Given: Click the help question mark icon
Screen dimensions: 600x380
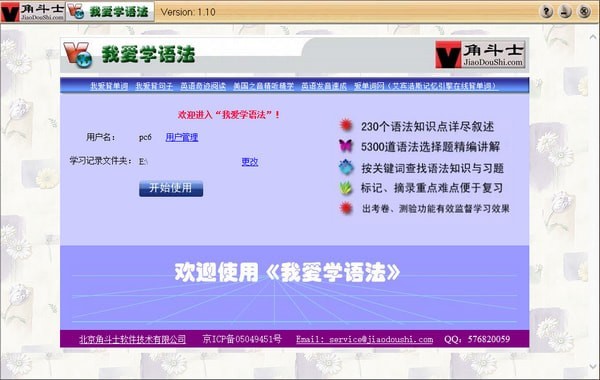Looking at the screenshot, I should 546,11.
